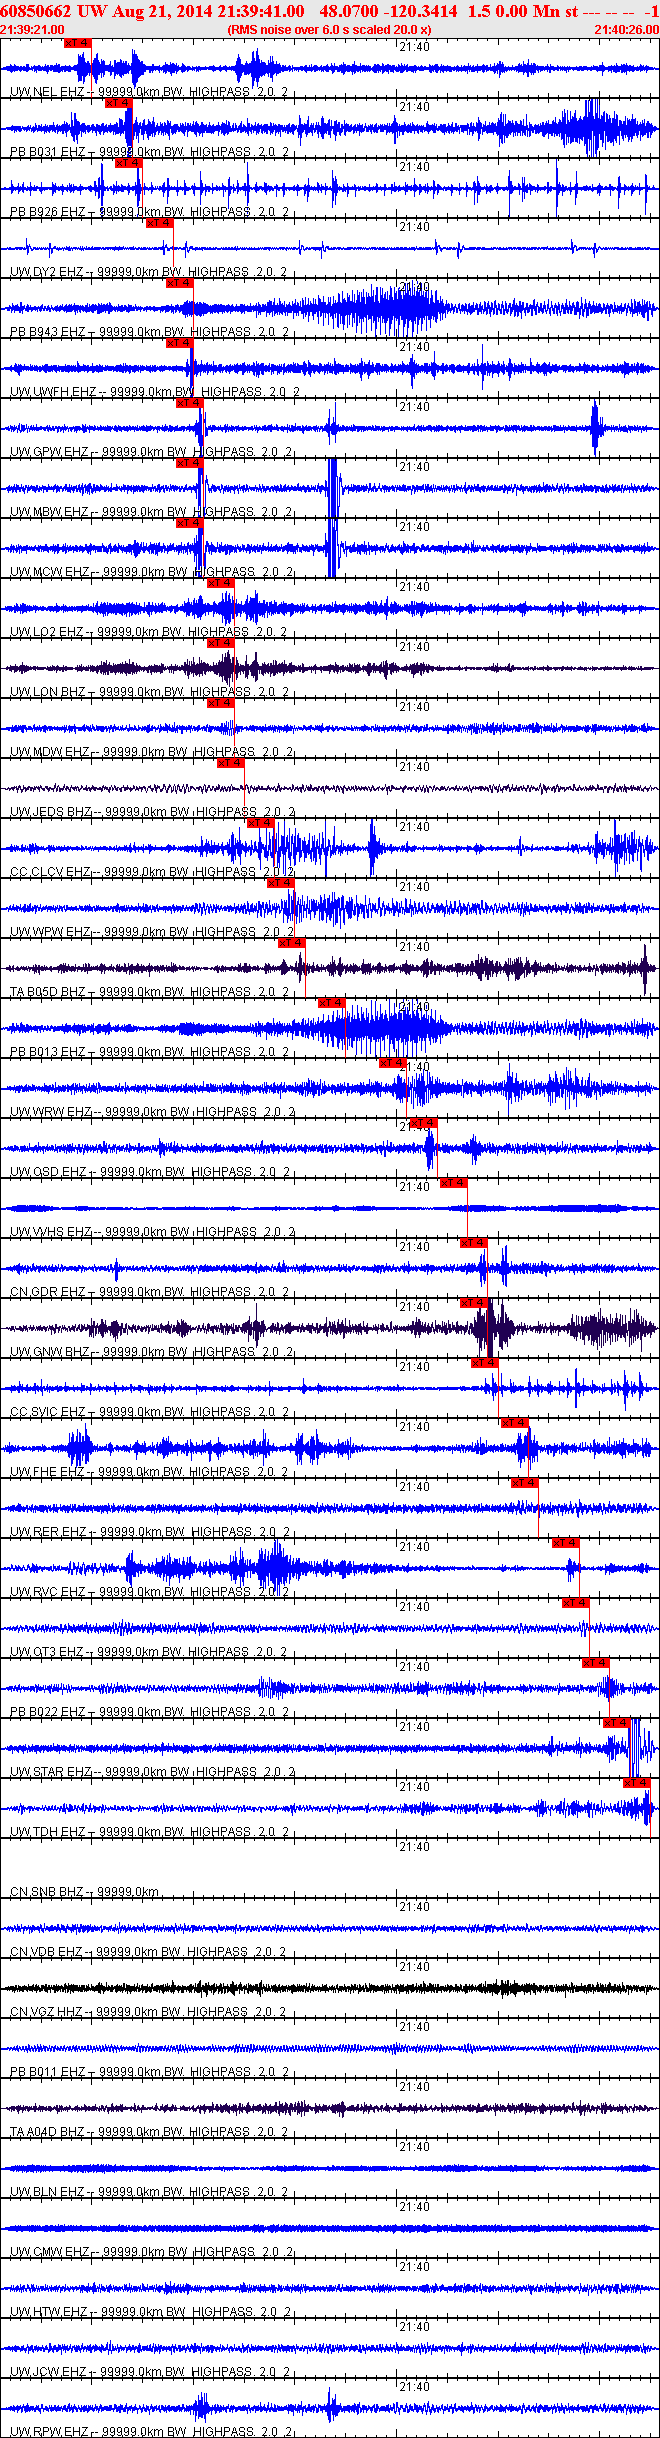This screenshot has height=2438, width=660.
Task: Select the UW.LON BHZ station label
Action: coord(47,692)
